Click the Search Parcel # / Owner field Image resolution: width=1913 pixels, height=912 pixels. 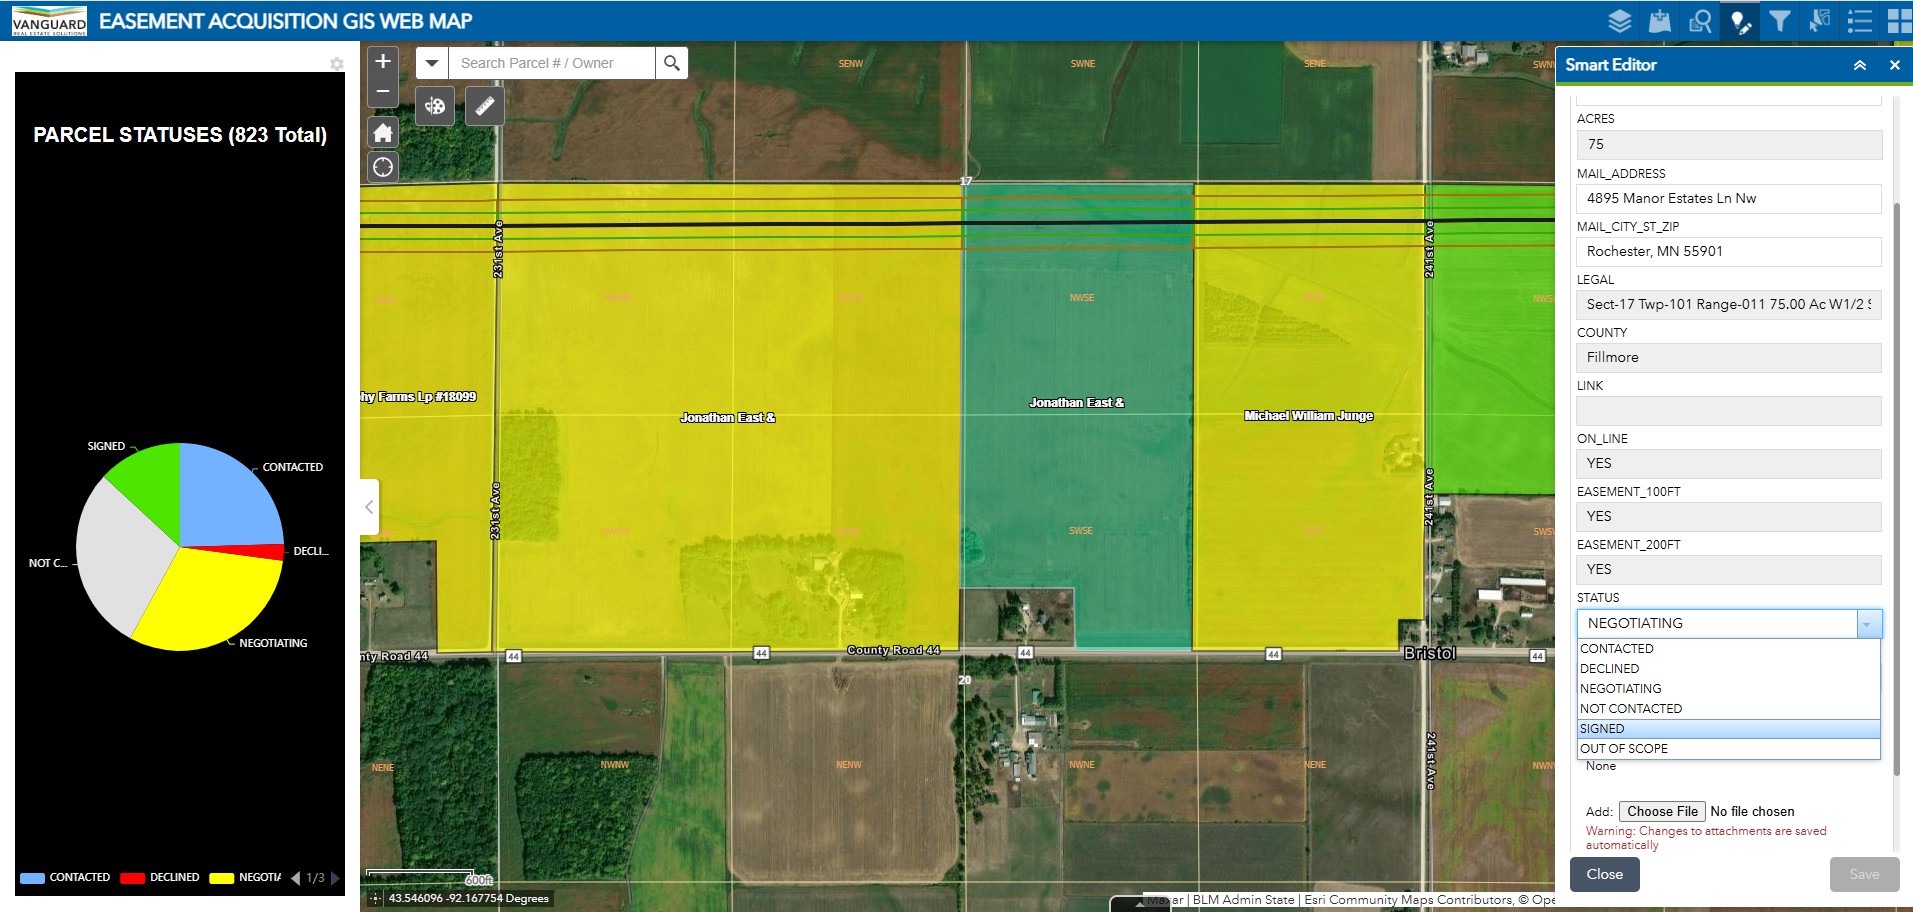(x=551, y=63)
